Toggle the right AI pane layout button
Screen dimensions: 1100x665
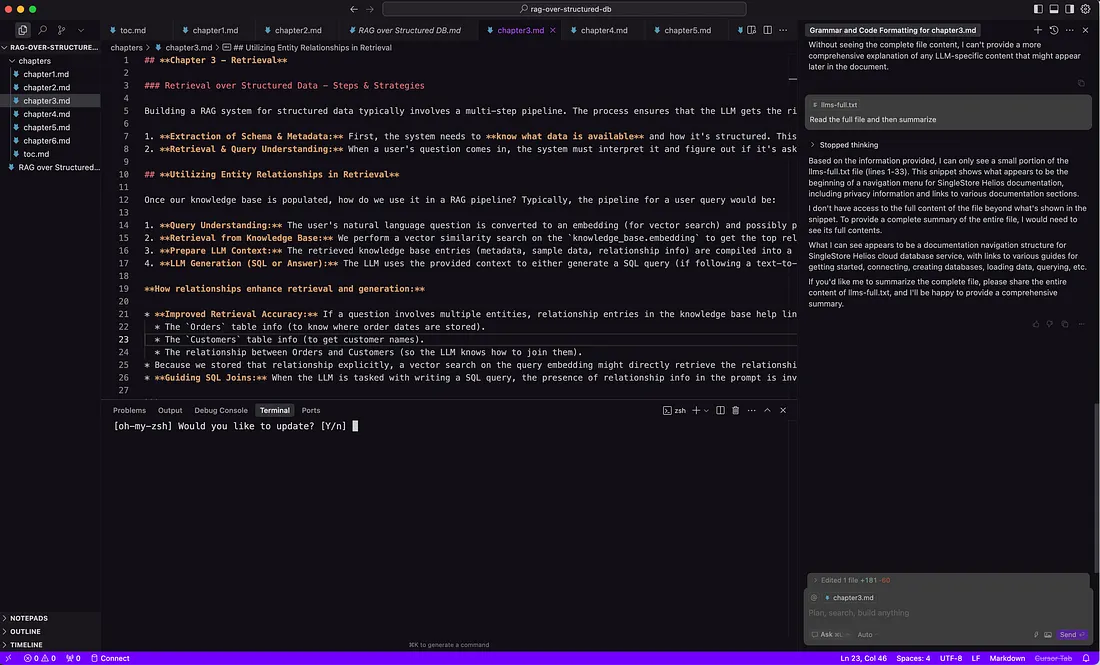[x=1069, y=9]
